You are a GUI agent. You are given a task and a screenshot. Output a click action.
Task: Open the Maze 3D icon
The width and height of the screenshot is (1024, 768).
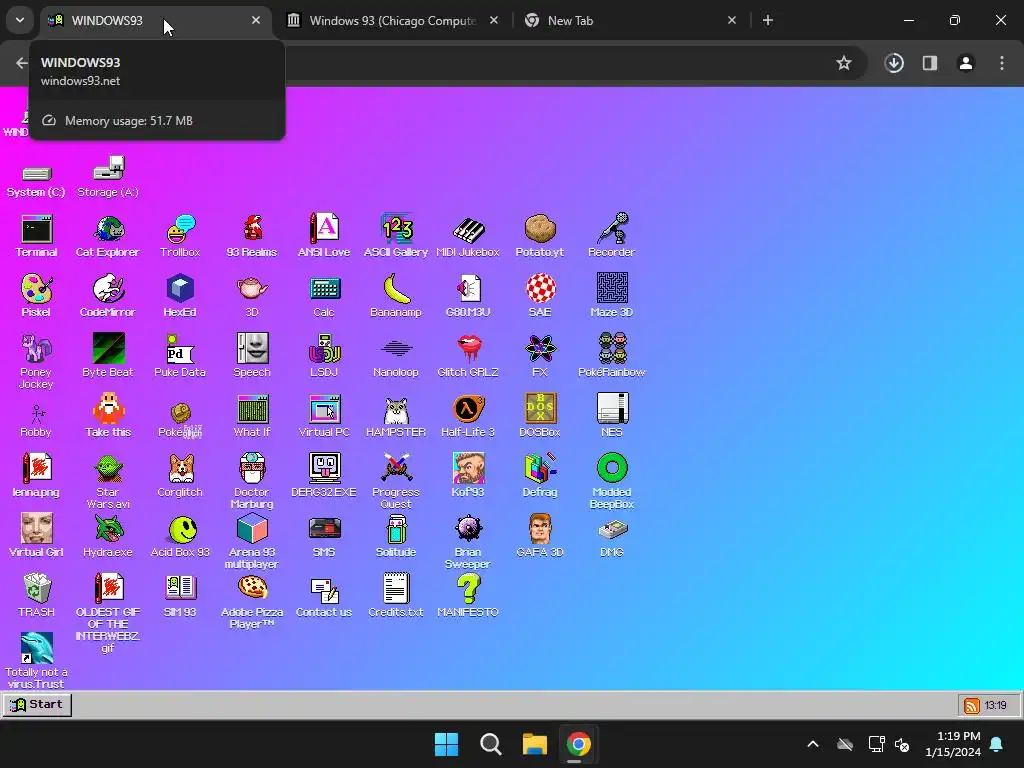611,296
